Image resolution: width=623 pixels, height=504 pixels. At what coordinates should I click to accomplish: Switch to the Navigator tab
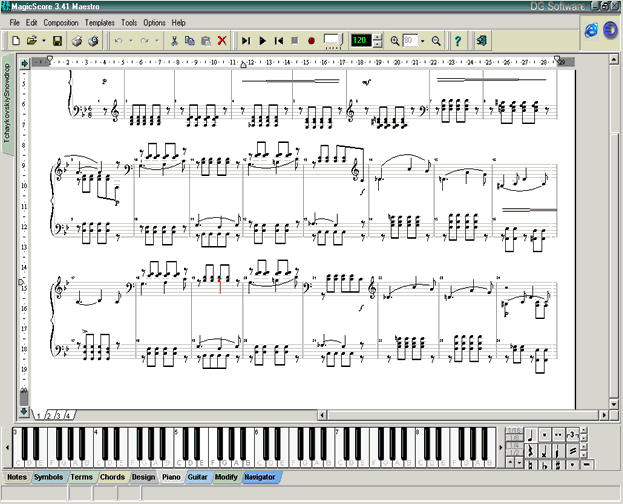coord(260,477)
